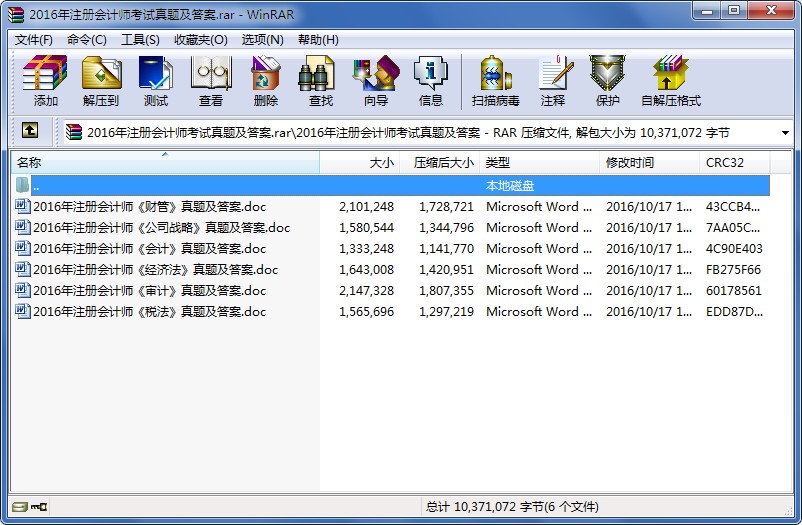The height and width of the screenshot is (525, 802).
Task: Click the 删除 (Delete) toolbar icon
Action: (x=265, y=80)
